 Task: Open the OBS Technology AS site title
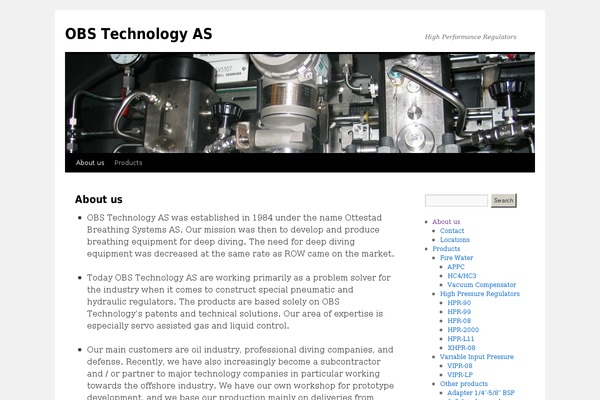[139, 34]
